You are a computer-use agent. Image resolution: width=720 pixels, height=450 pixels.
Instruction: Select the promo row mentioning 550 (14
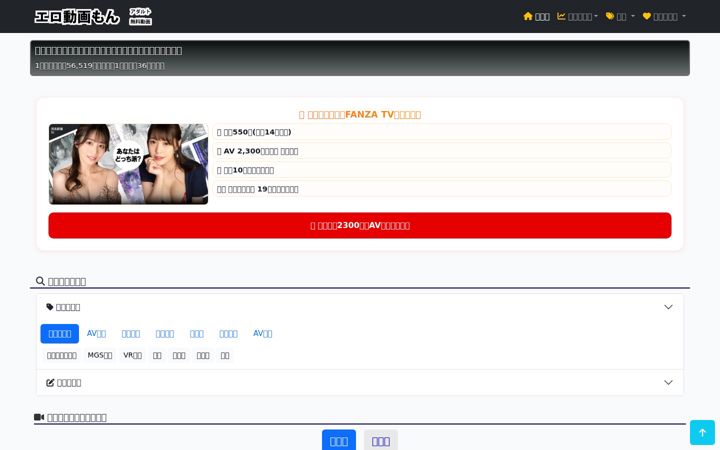coord(442,132)
